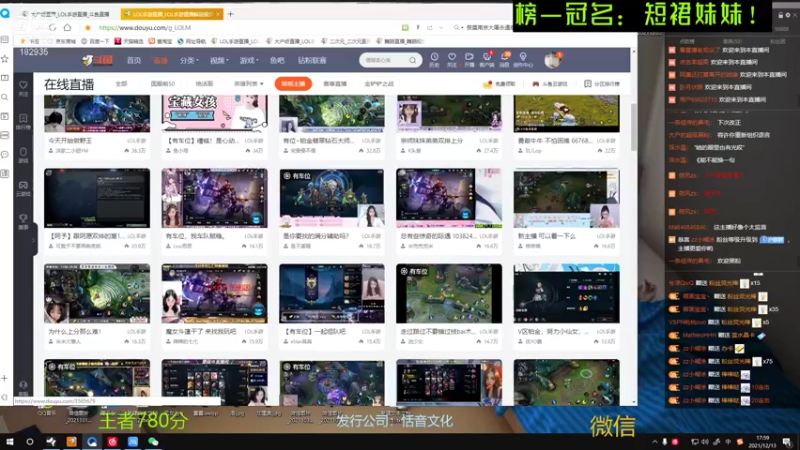Click the page vertical scrollbar
The width and height of the screenshot is (800, 450).
click(x=634, y=127)
